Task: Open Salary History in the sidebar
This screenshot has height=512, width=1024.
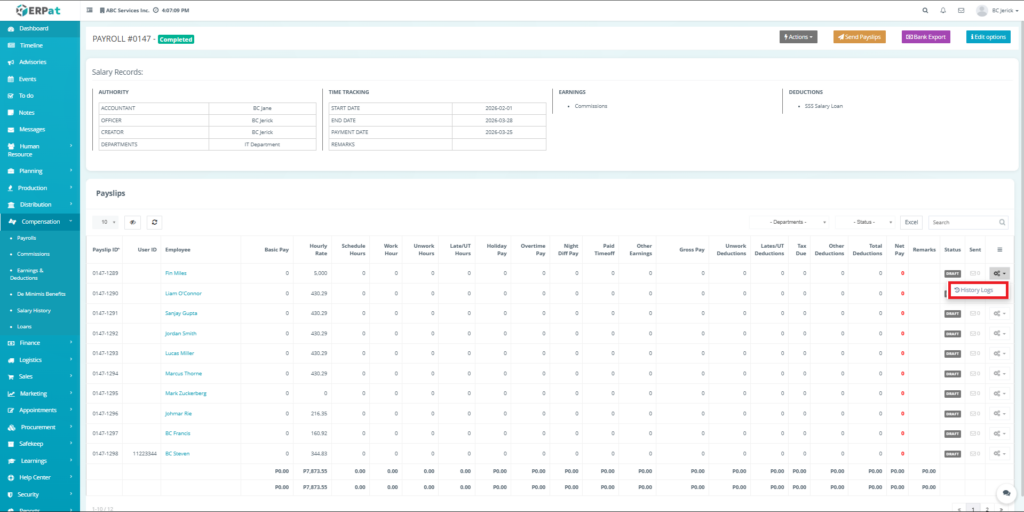Action: (x=34, y=310)
